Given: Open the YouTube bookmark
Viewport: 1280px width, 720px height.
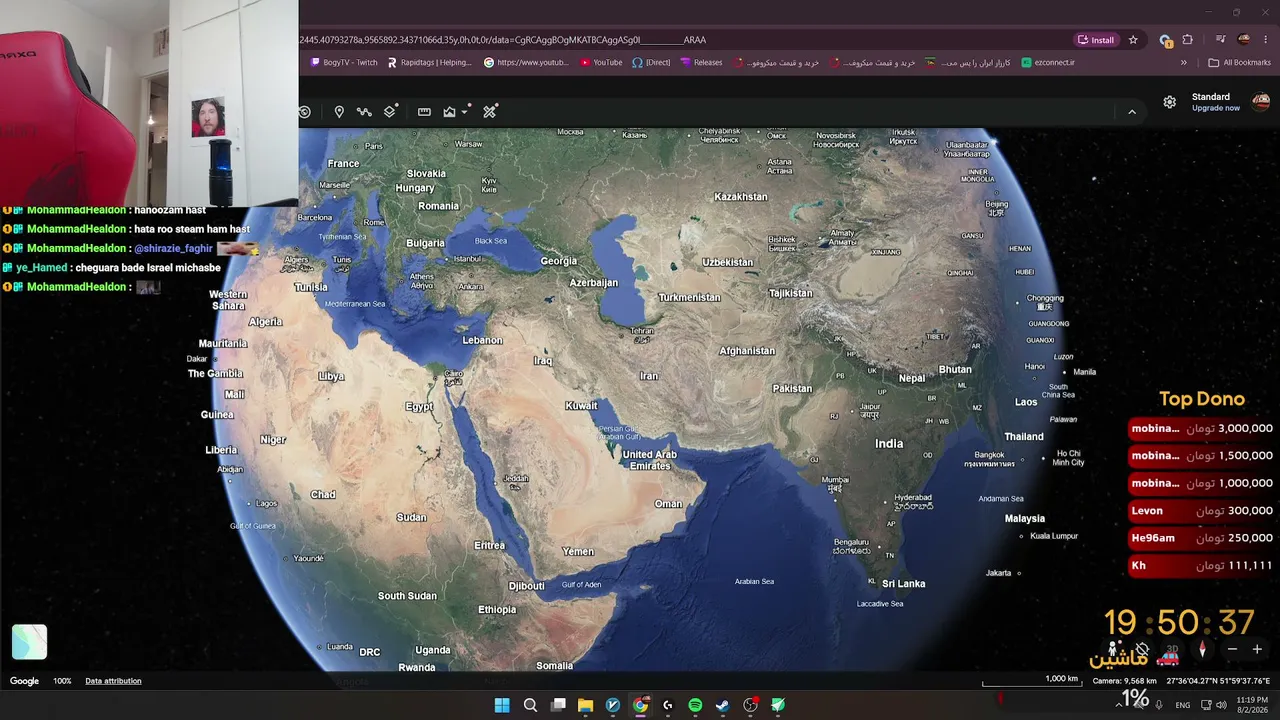Looking at the screenshot, I should point(601,62).
